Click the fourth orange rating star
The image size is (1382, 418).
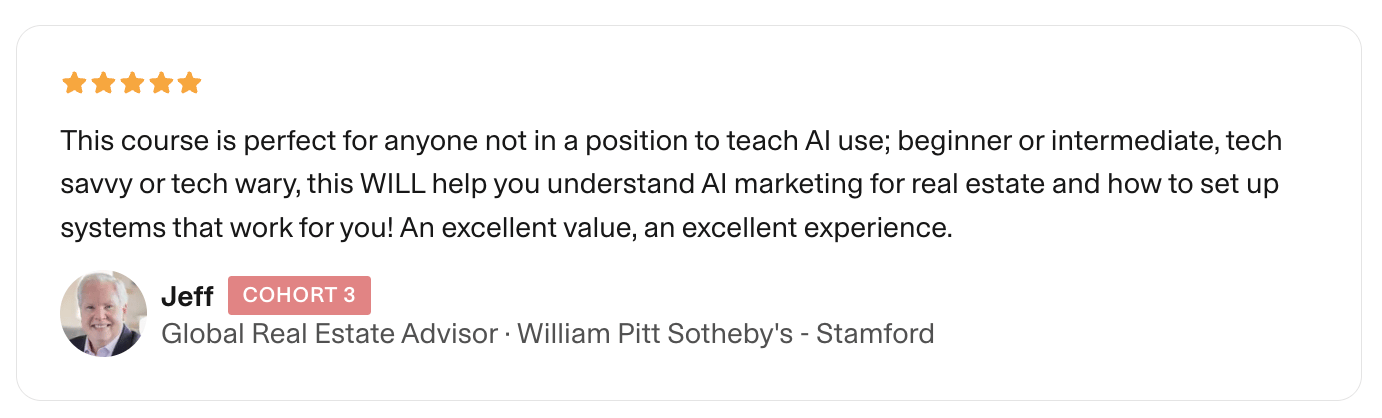(160, 83)
